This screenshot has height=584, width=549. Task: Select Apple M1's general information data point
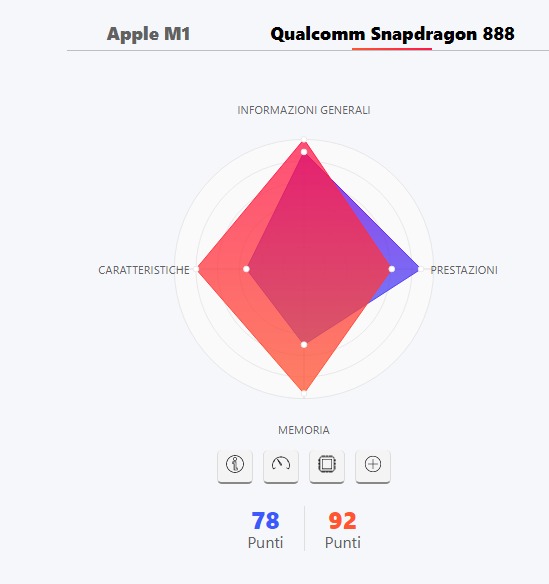tap(304, 152)
